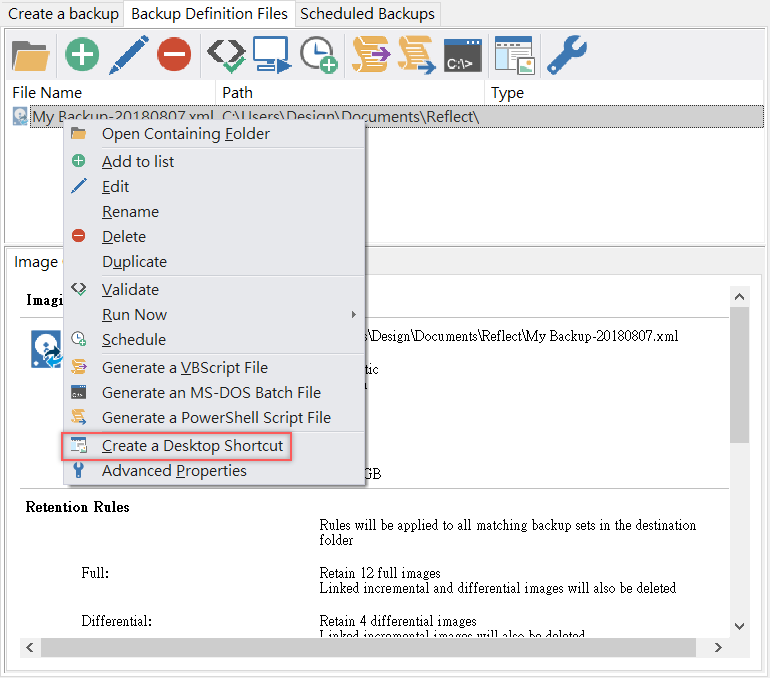
Task: Click the file icon beside My Backup-20180807.xml
Action: [x=20, y=116]
